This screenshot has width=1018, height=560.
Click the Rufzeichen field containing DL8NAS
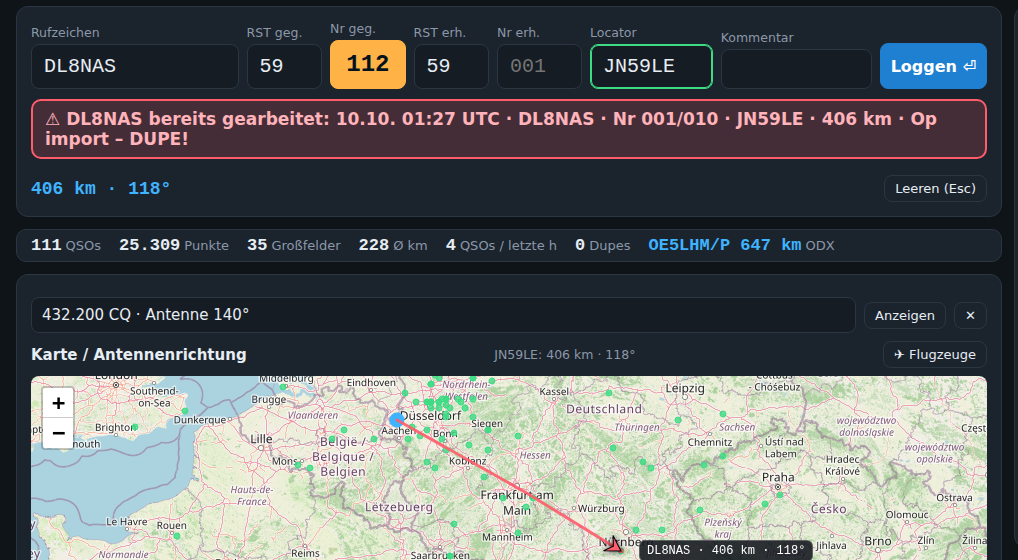tap(134, 66)
